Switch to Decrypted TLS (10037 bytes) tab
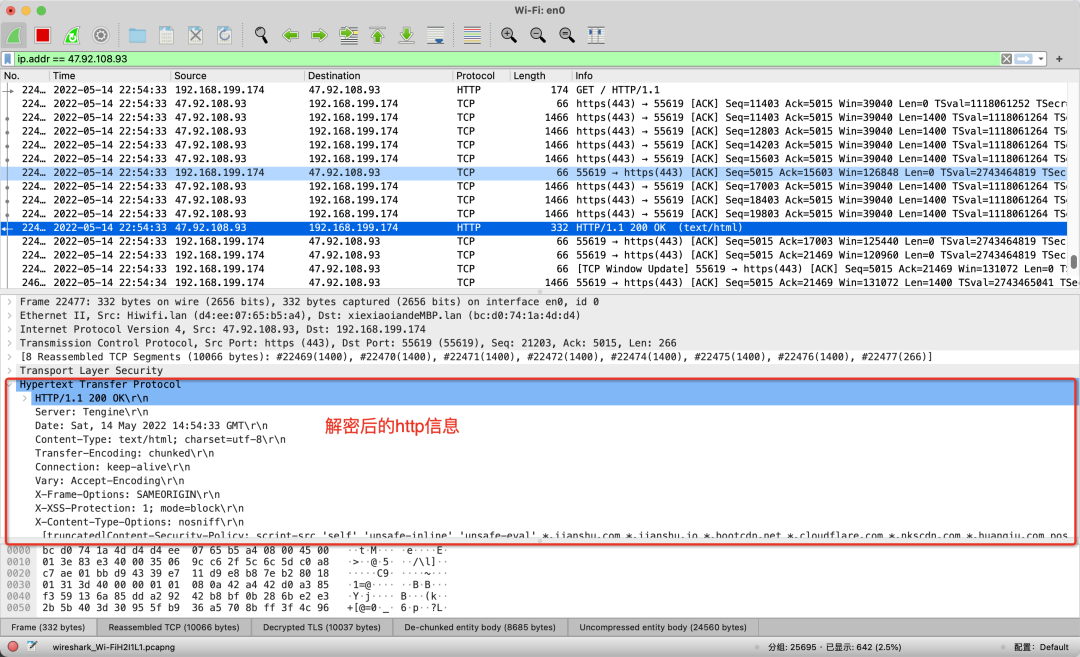 [322, 627]
